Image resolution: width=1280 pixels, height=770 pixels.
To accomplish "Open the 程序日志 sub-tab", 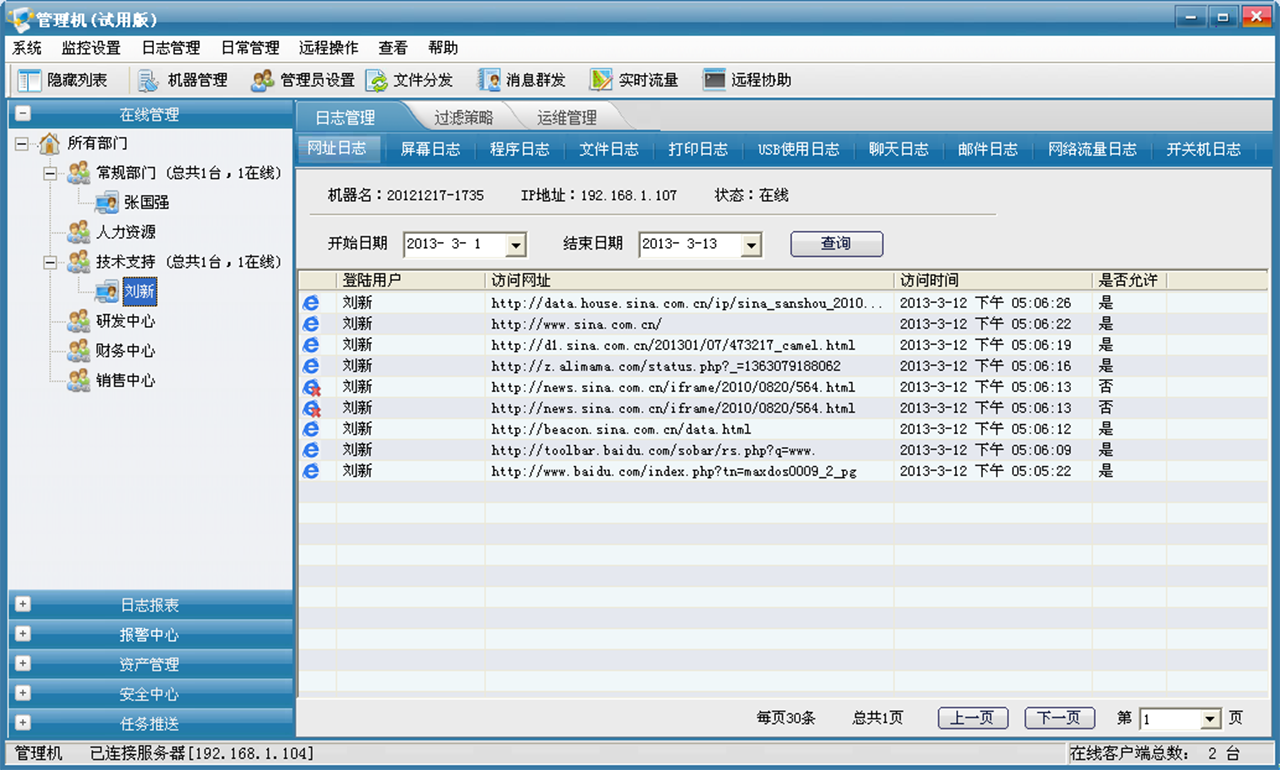I will 520,149.
